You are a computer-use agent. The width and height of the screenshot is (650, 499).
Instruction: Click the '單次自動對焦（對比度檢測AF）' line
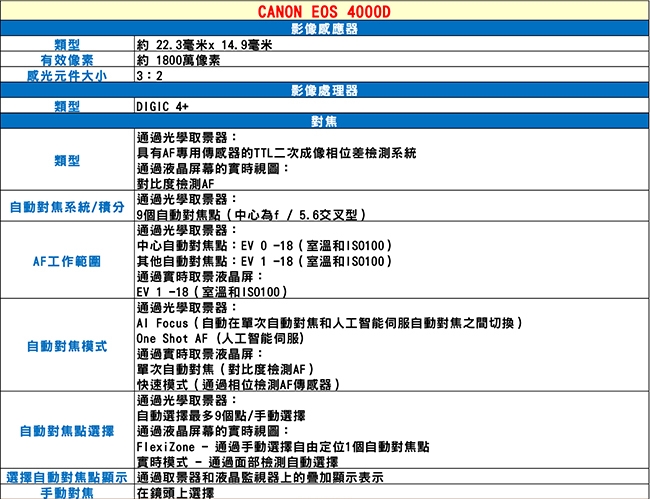226,369
